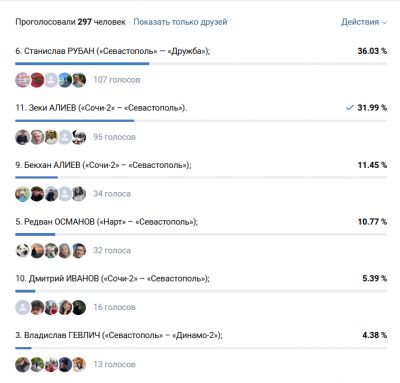This screenshot has width=400, height=383.
Task: Click the 36.03 % progress bar
Action: (201, 64)
